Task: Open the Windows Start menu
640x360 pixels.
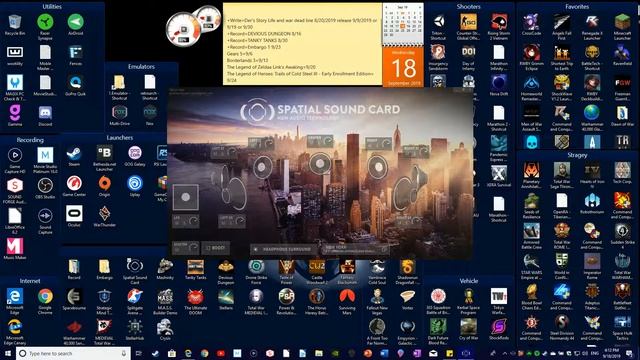Action: point(7,353)
